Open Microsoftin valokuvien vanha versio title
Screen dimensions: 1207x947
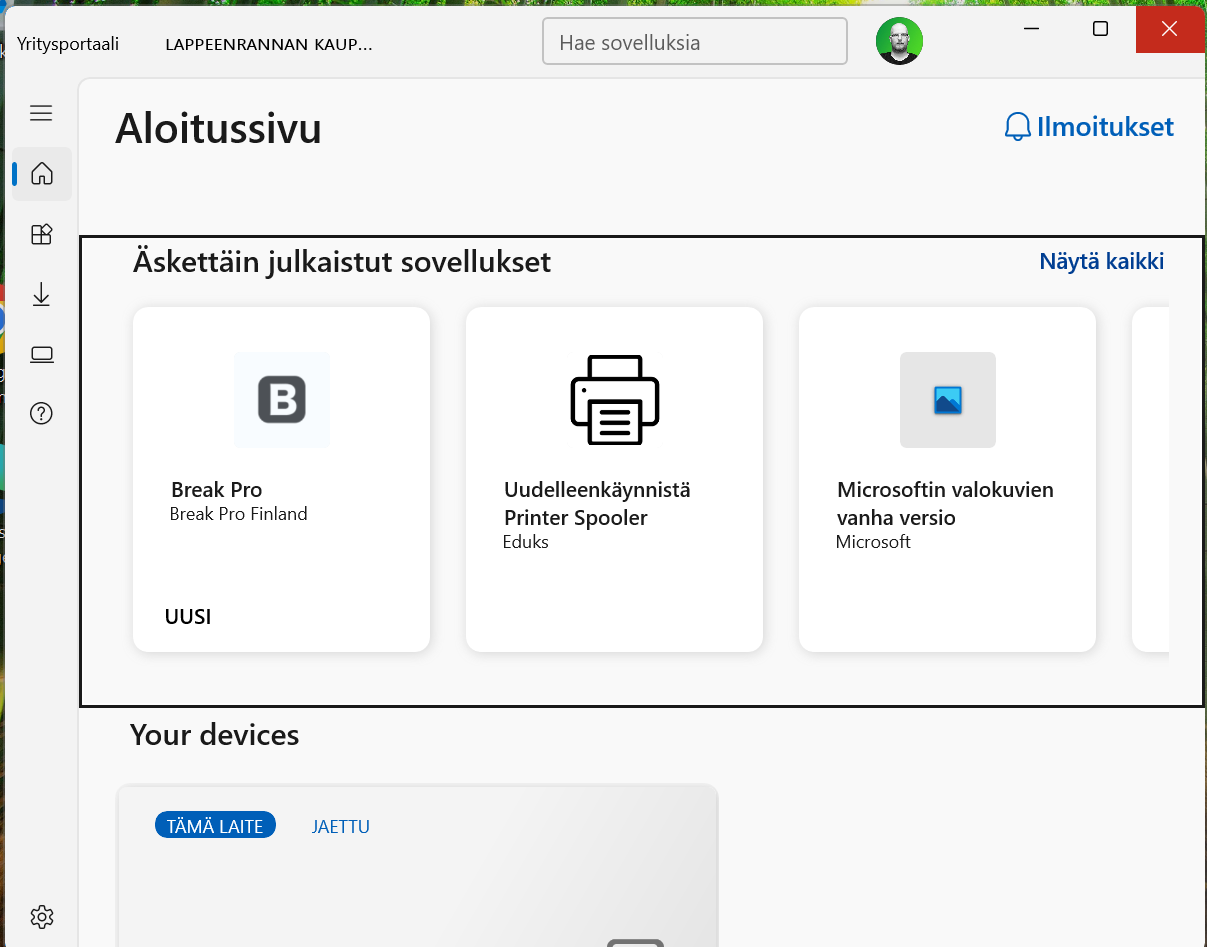pos(945,504)
